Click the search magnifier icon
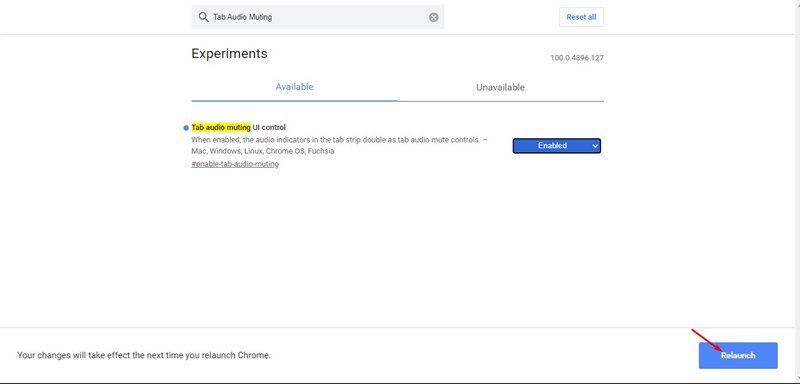 pos(203,17)
